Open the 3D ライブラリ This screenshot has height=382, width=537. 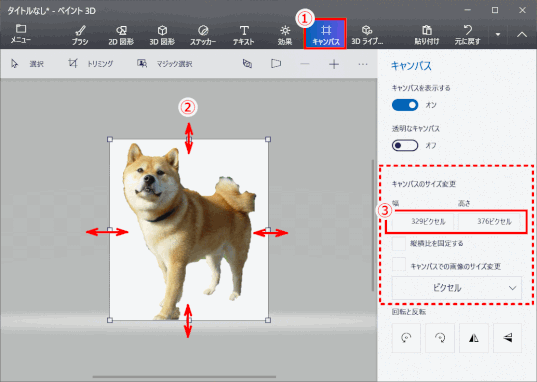coord(367,35)
